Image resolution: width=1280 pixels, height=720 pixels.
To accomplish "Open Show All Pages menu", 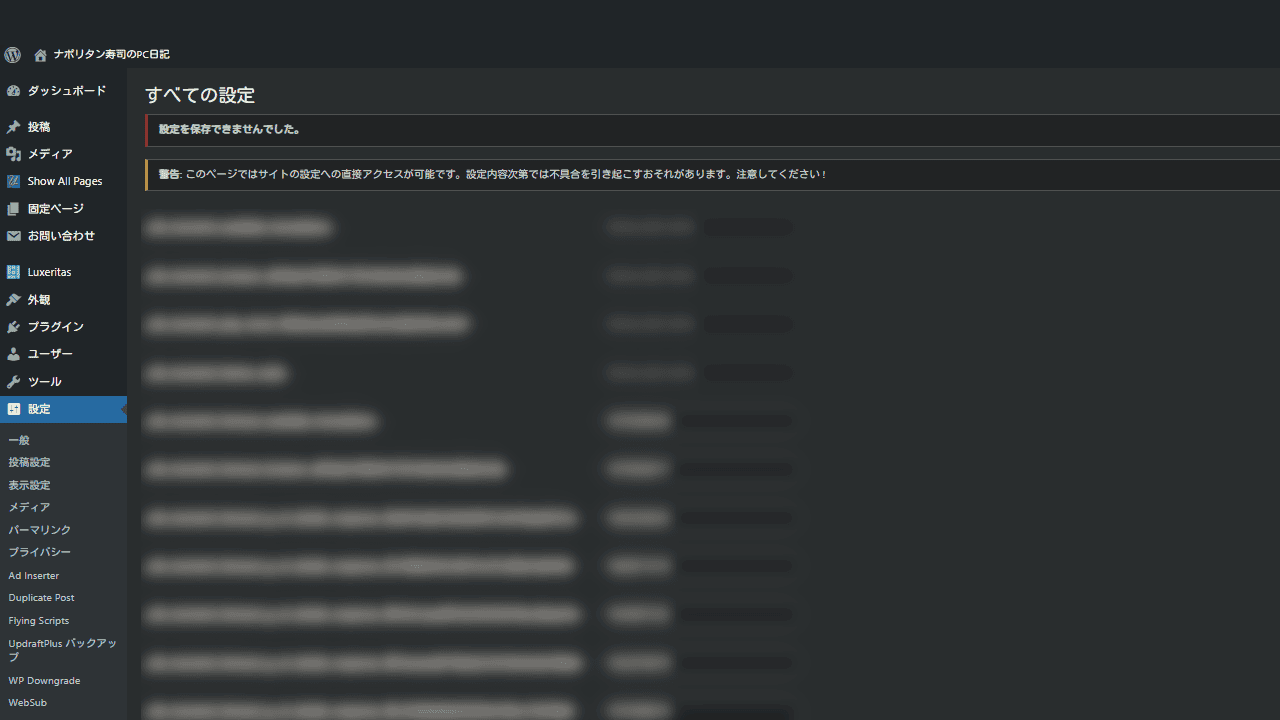I will [x=63, y=181].
